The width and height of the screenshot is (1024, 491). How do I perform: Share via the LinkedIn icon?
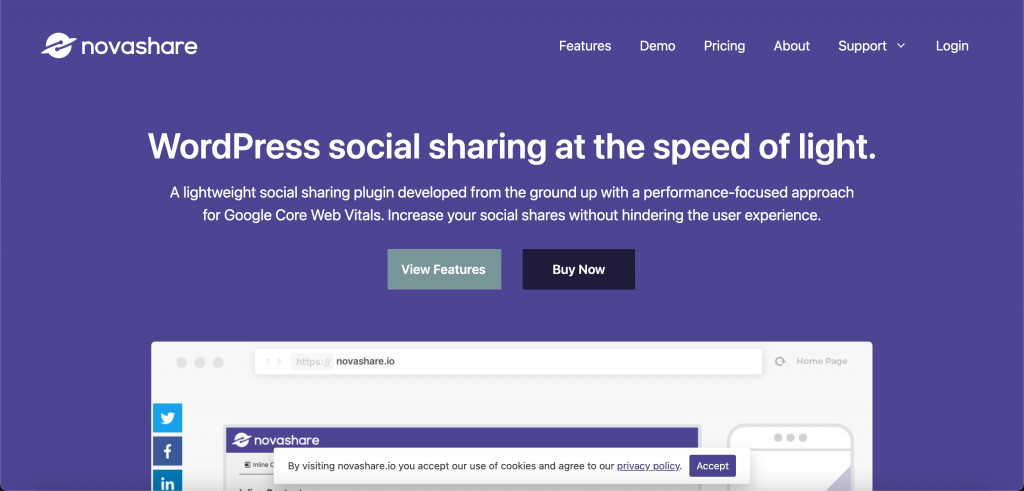click(167, 481)
